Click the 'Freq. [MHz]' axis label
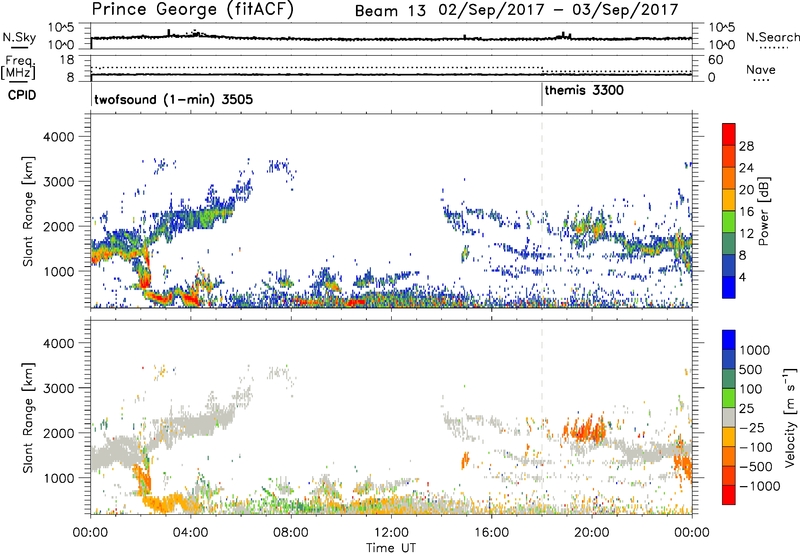The image size is (800, 554). [x=18, y=67]
